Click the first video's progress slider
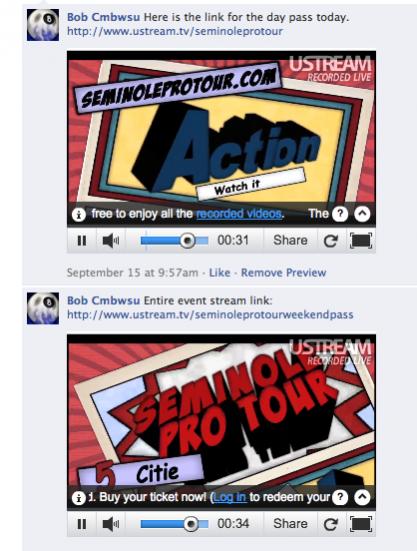 (174, 241)
